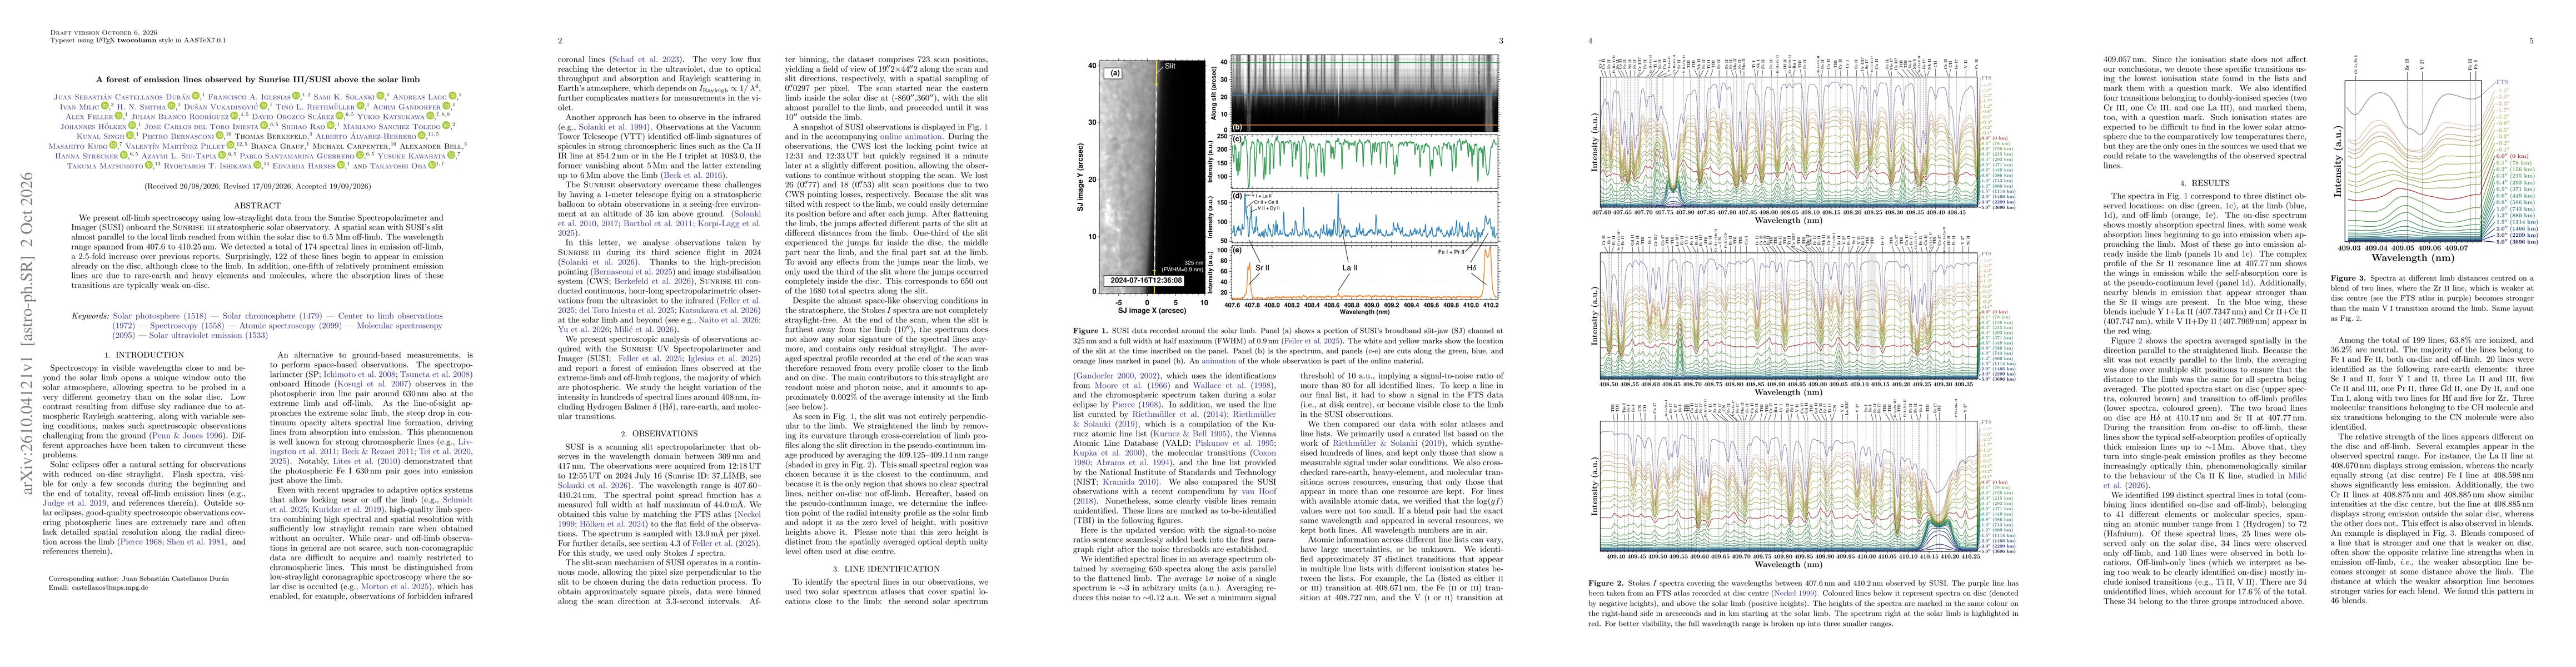The width and height of the screenshot is (2576, 667).
Task: Open Andreas Lagg's ORCID icon
Action: click(x=453, y=96)
